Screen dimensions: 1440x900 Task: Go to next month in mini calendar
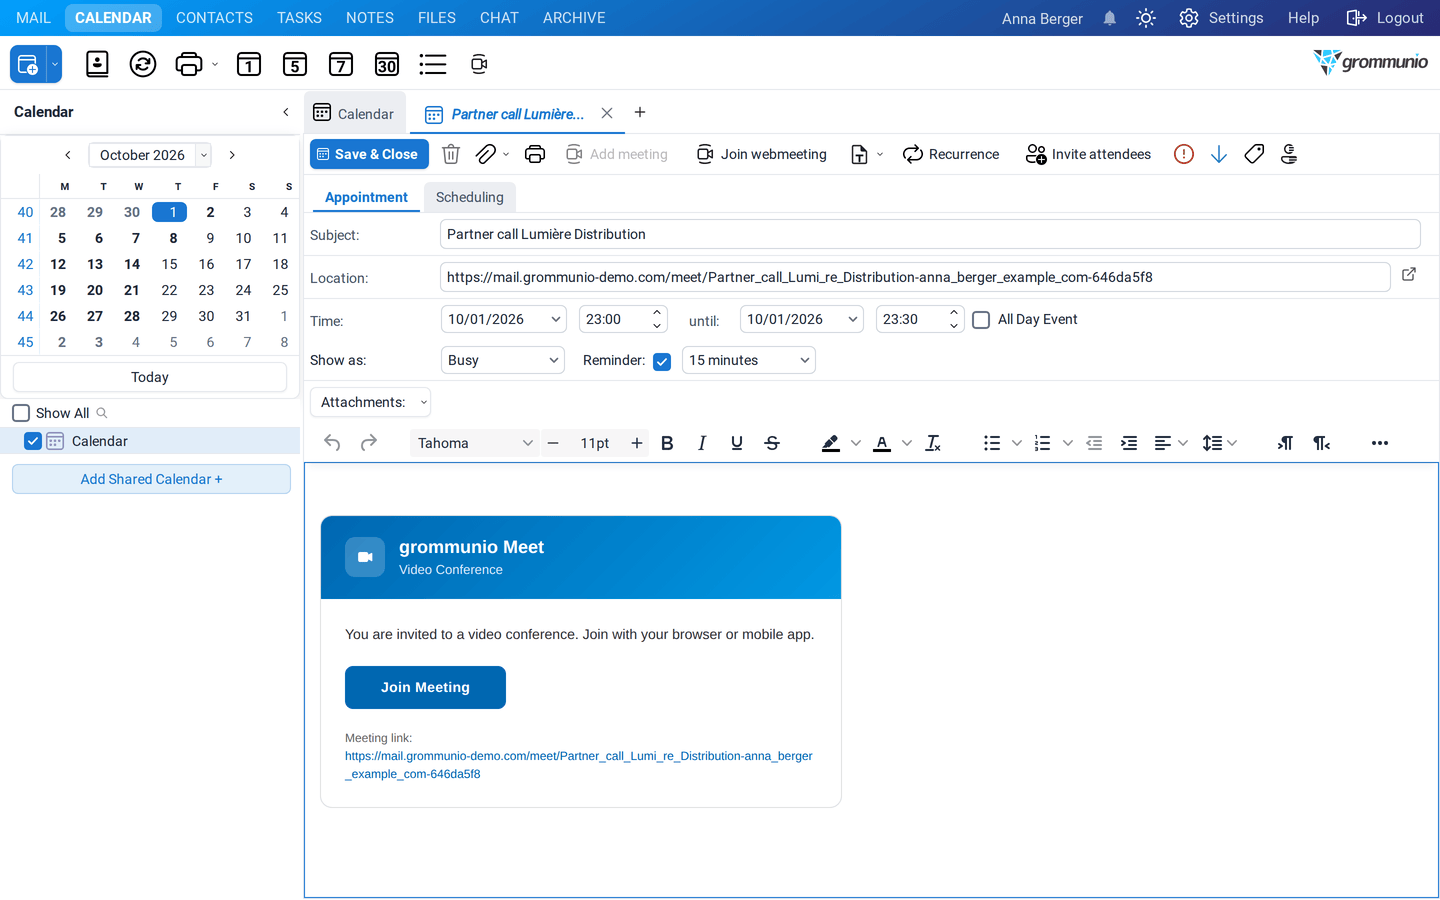point(232,155)
